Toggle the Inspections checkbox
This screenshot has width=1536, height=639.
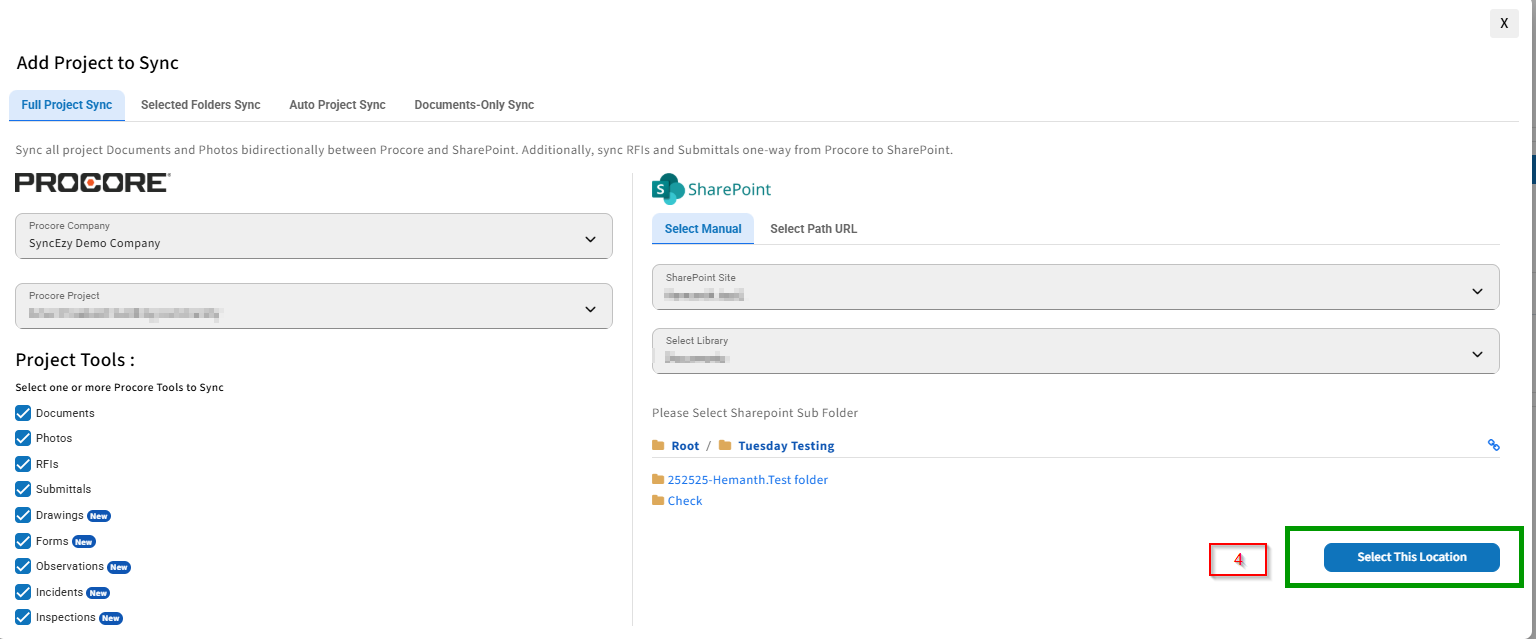click(23, 617)
